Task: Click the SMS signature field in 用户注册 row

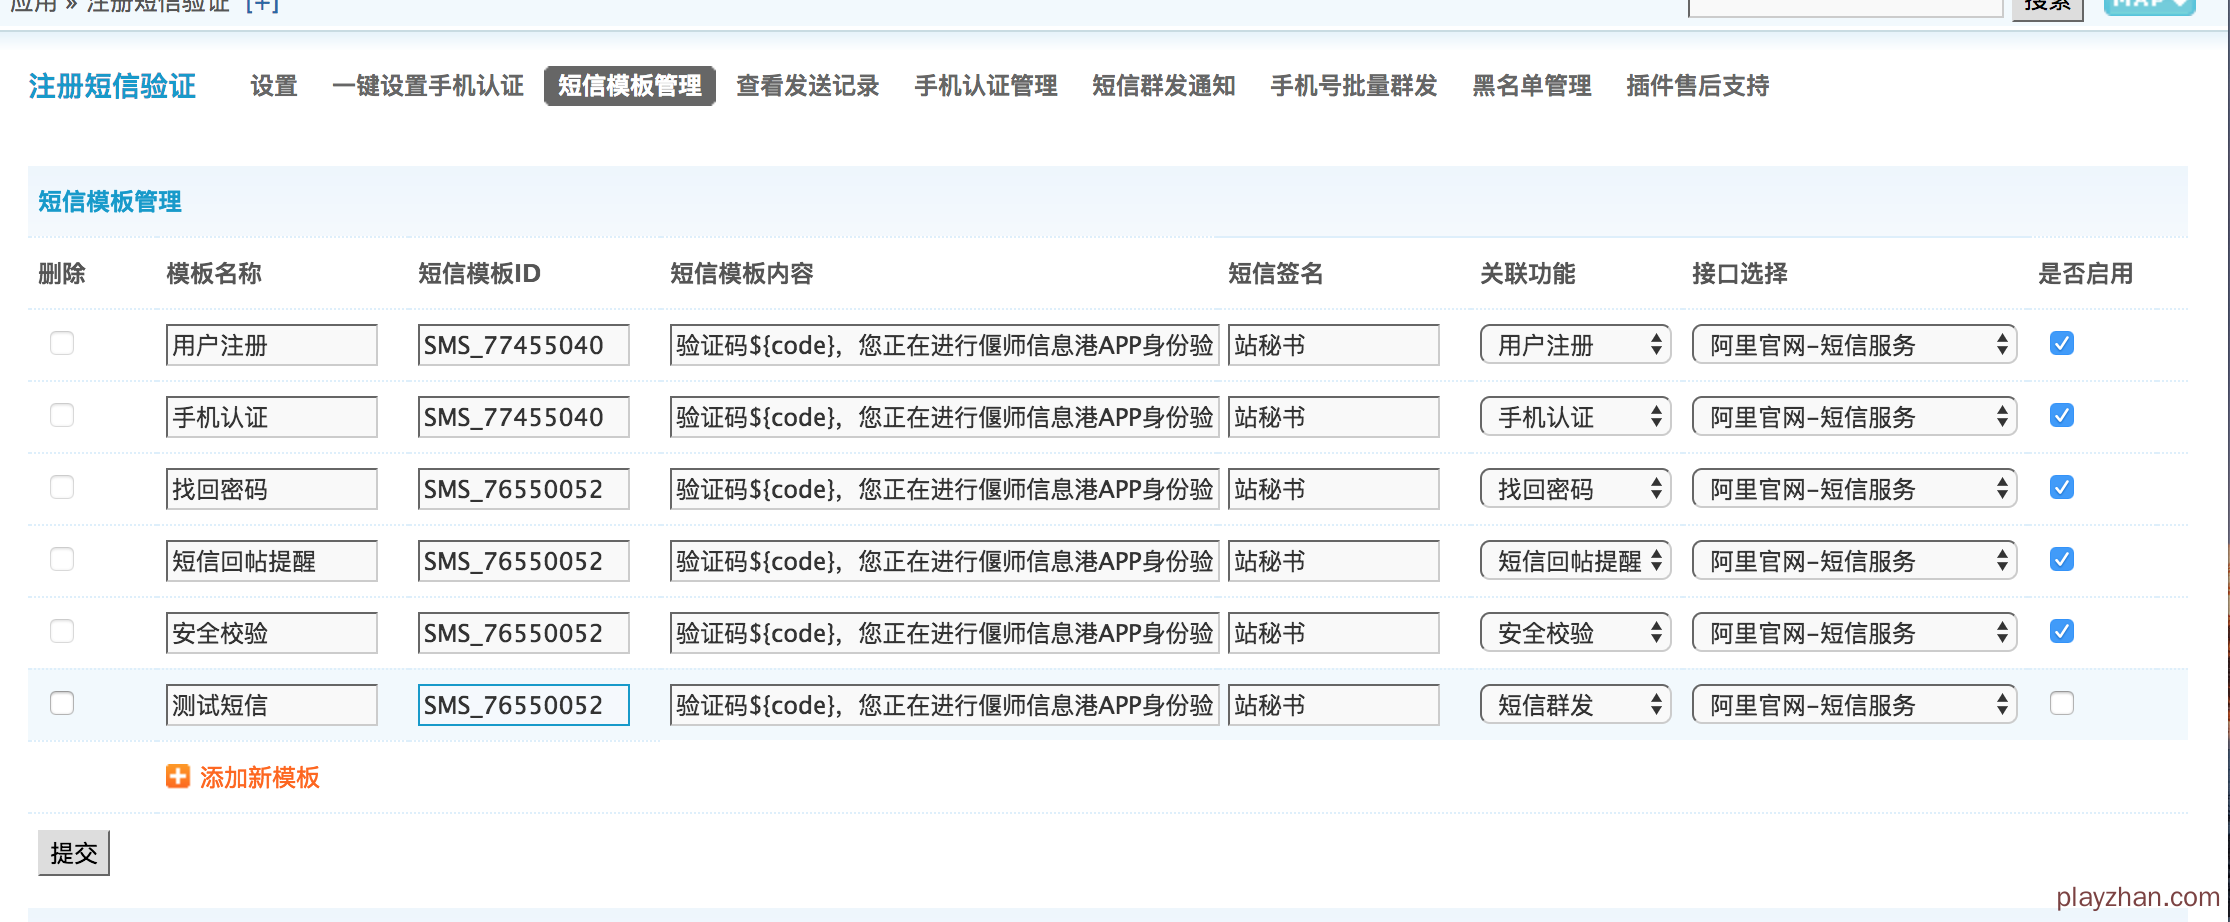Action: pos(1333,345)
